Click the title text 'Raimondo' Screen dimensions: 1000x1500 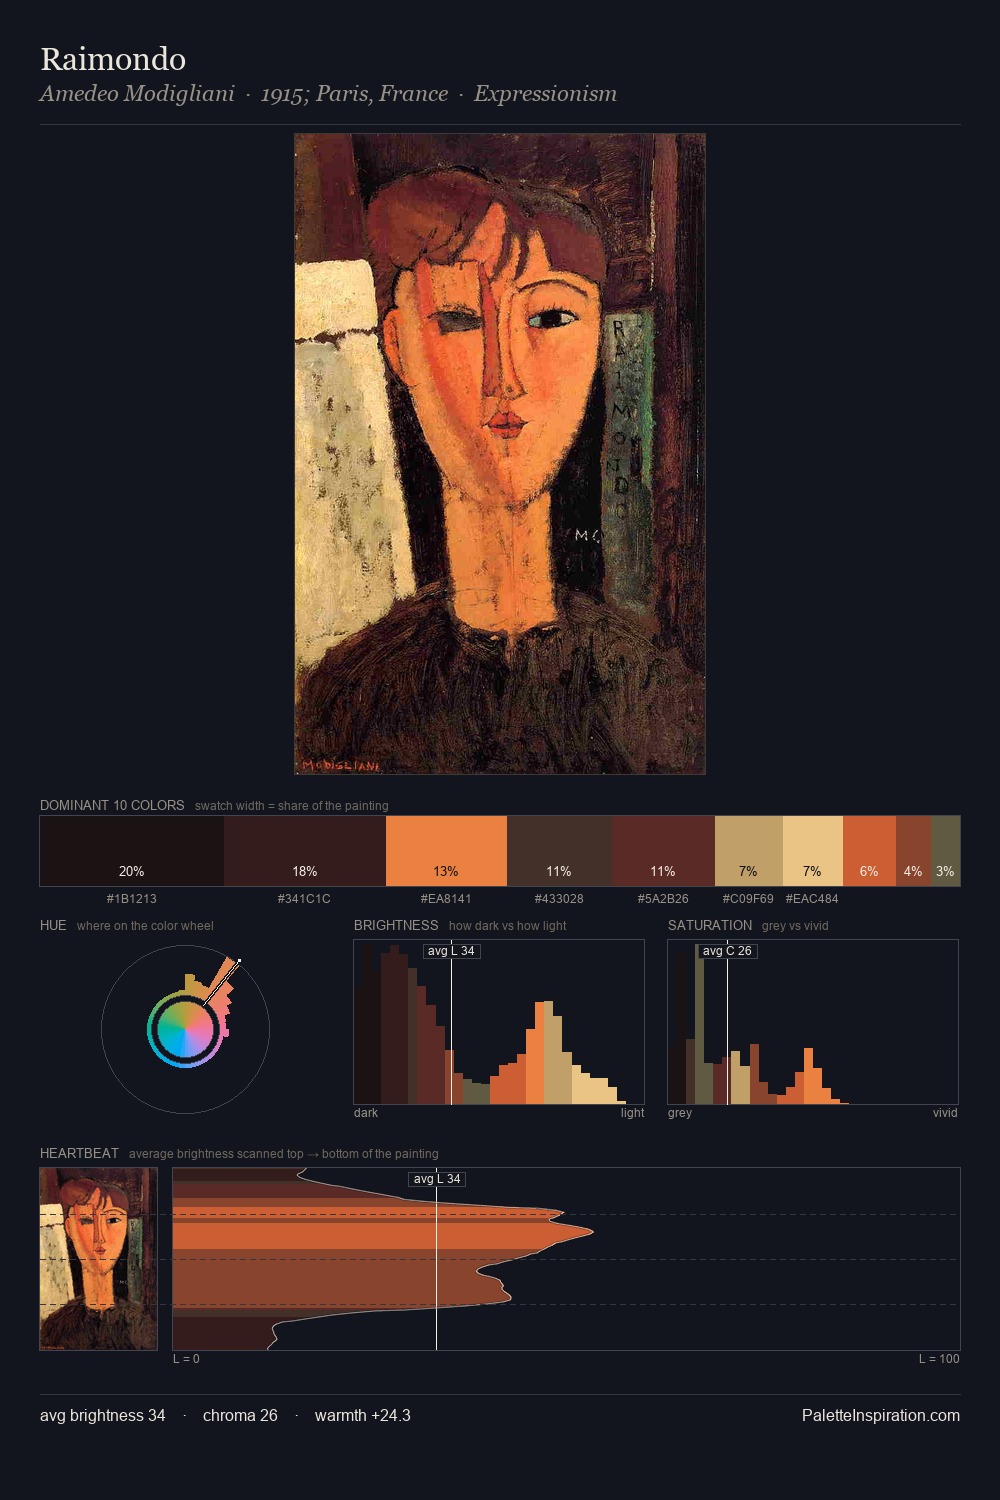113,59
